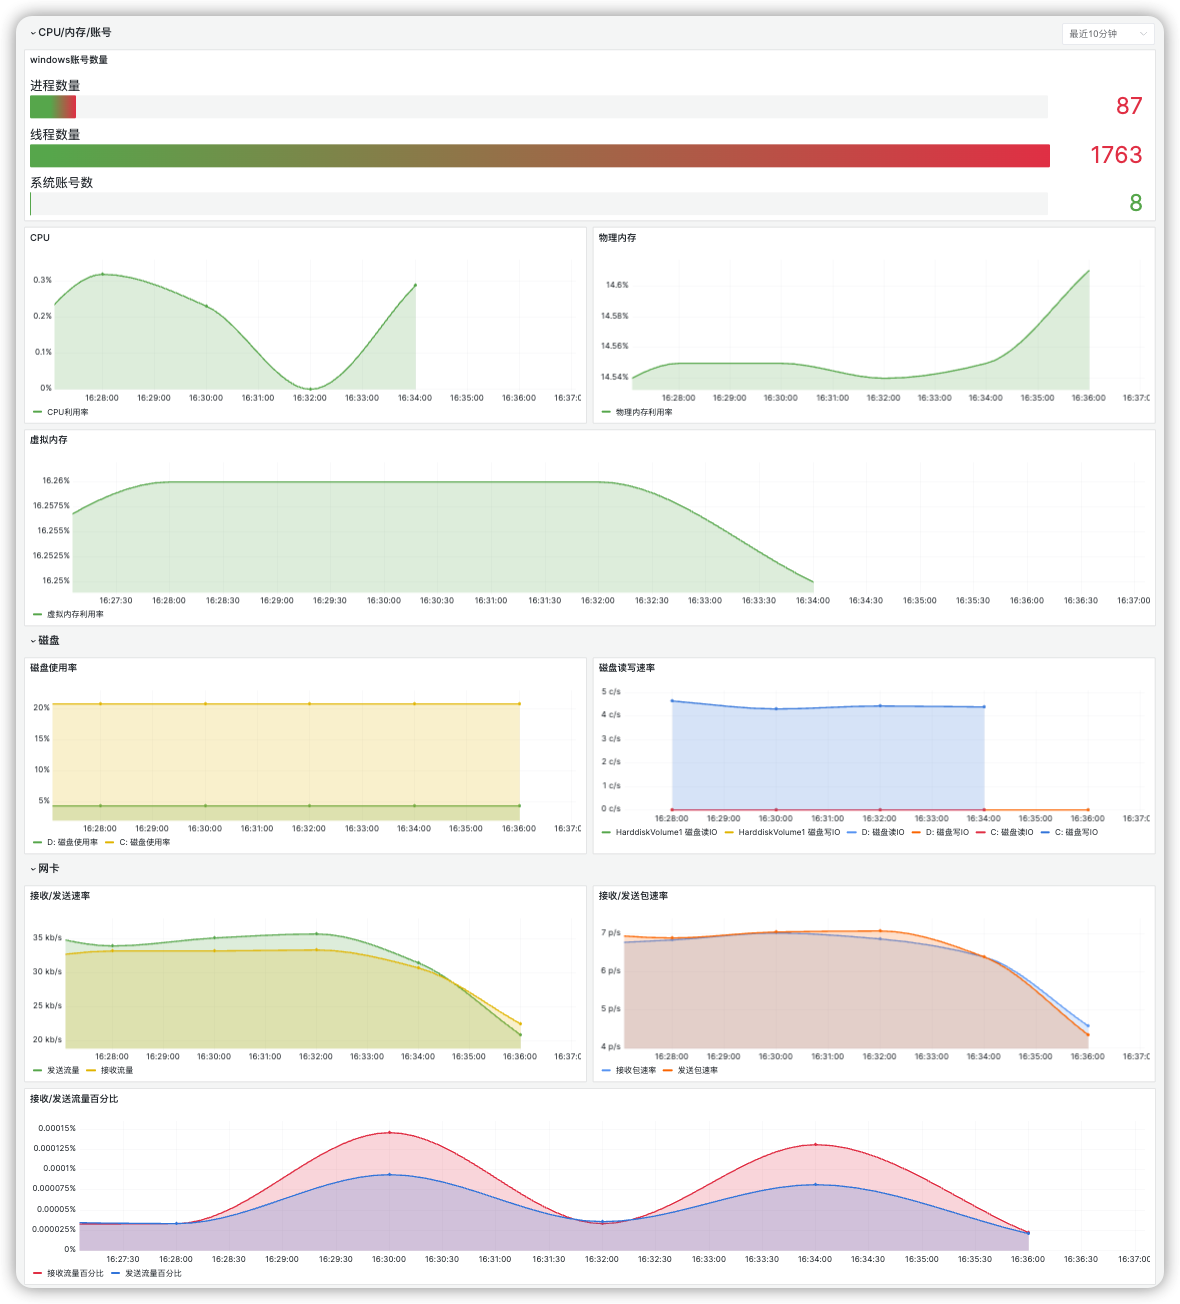Viewport: 1180px width, 1304px height.
Task: Click the 14.6% tick on 物理内存 chart
Action: [x=617, y=285]
